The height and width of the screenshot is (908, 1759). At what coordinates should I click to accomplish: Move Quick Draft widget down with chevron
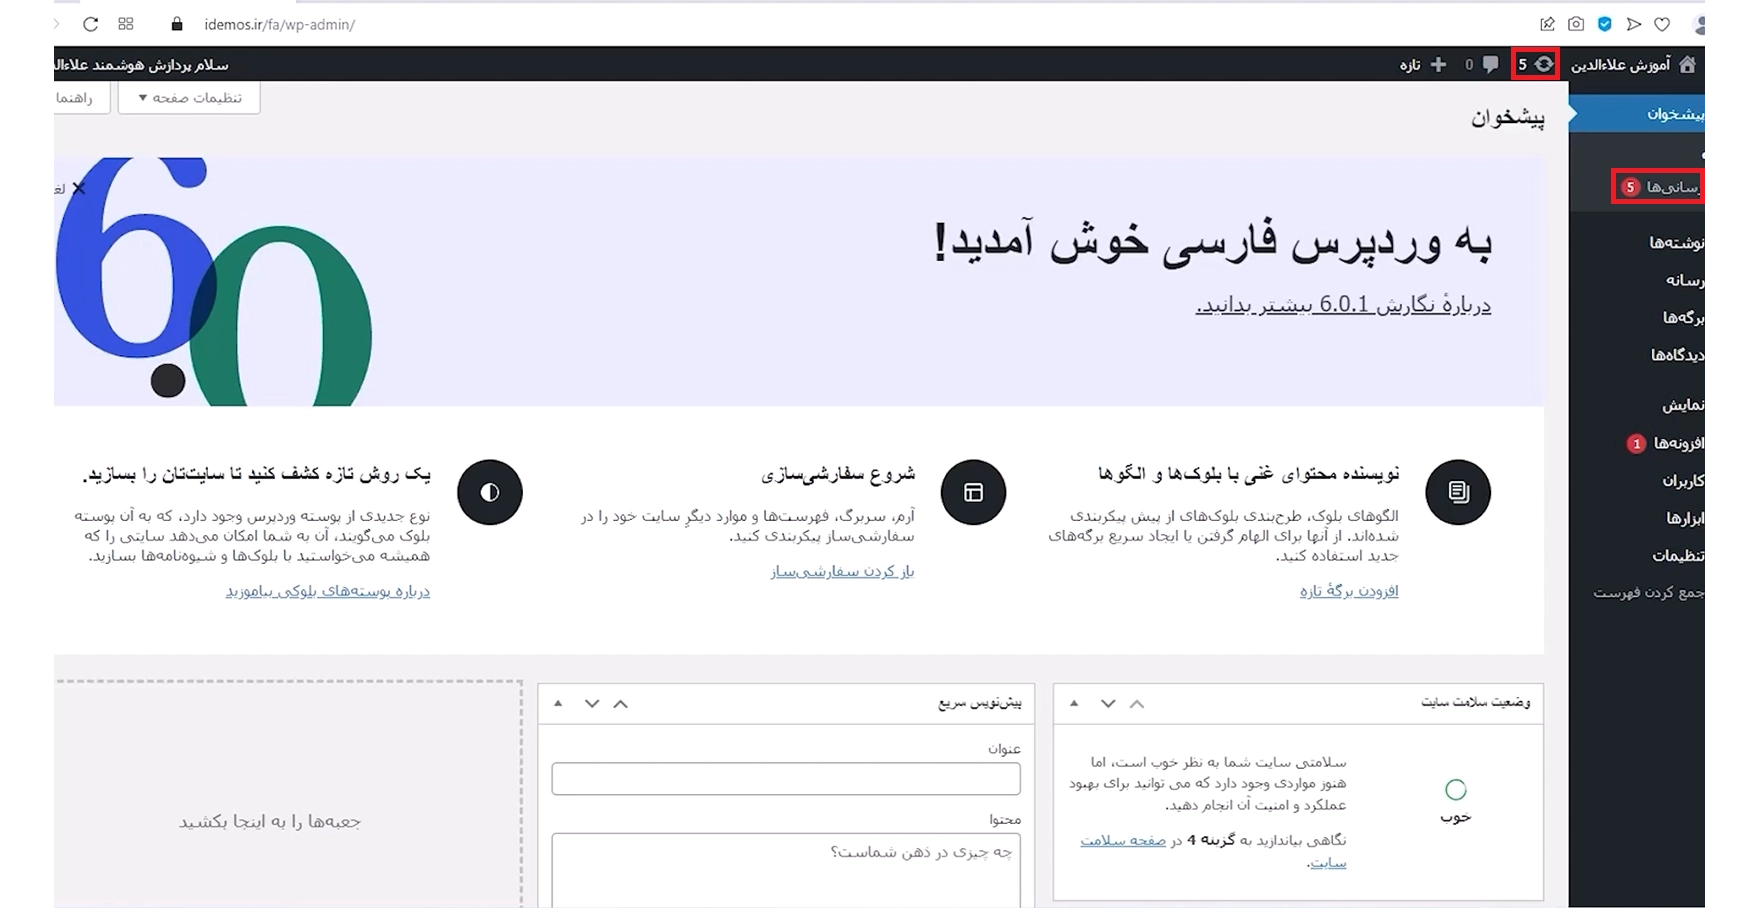coord(592,704)
